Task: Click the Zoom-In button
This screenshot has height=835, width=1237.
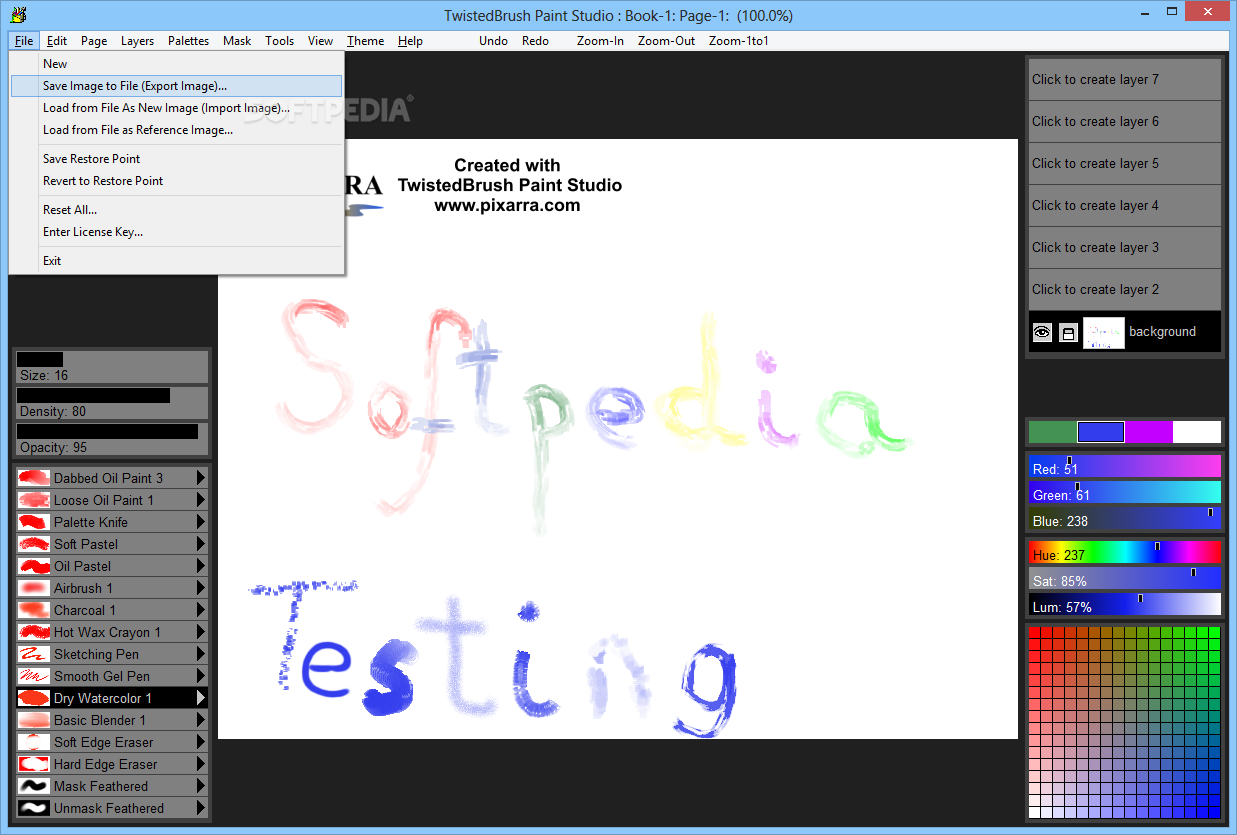Action: (x=600, y=41)
